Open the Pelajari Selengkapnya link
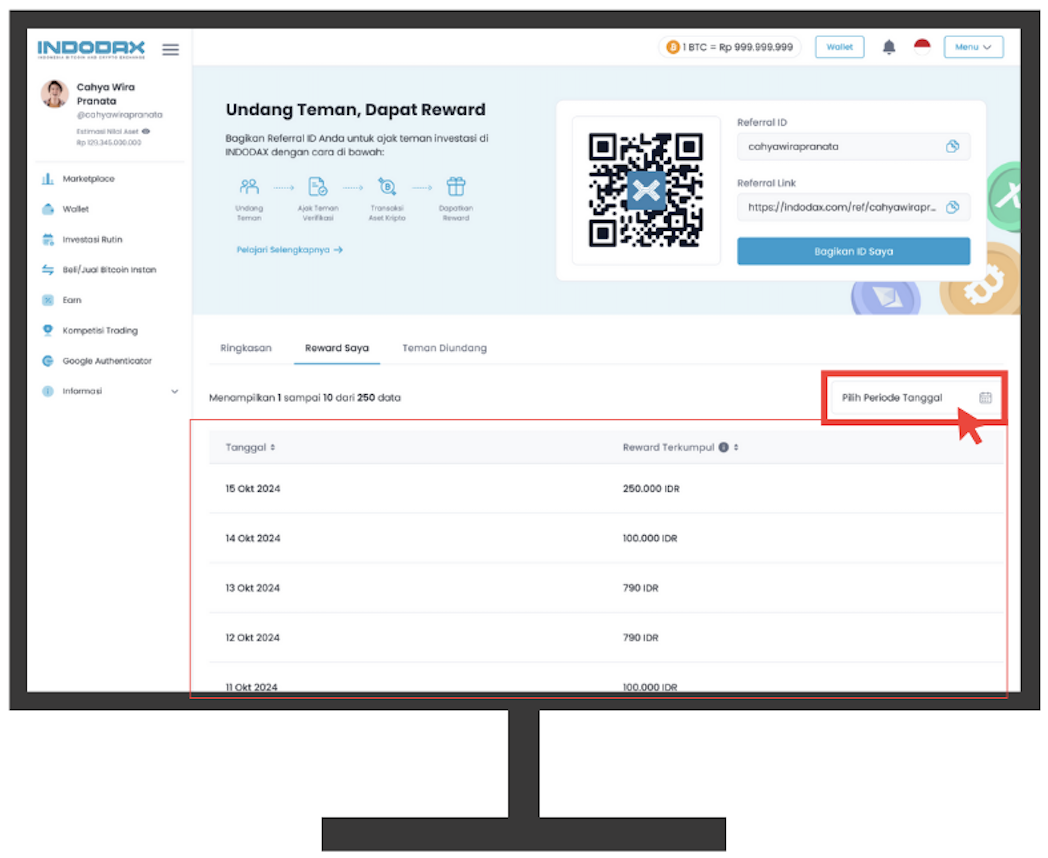This screenshot has width=1048, height=858. click(289, 249)
